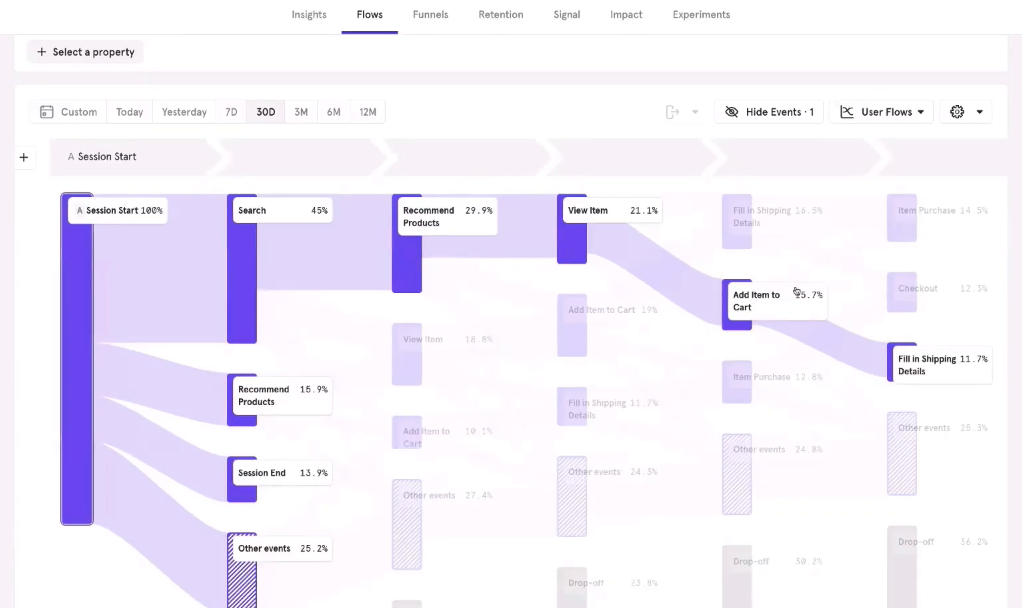Choose the 30D date range
1022x608 pixels.
pyautogui.click(x=265, y=112)
